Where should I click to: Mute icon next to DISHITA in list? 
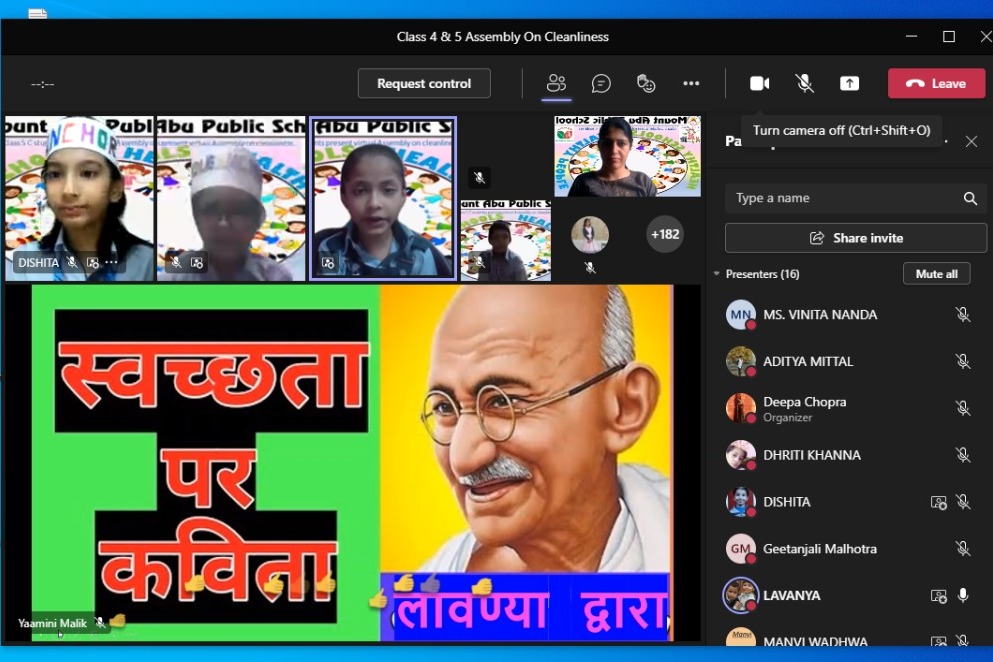pyautogui.click(x=963, y=502)
